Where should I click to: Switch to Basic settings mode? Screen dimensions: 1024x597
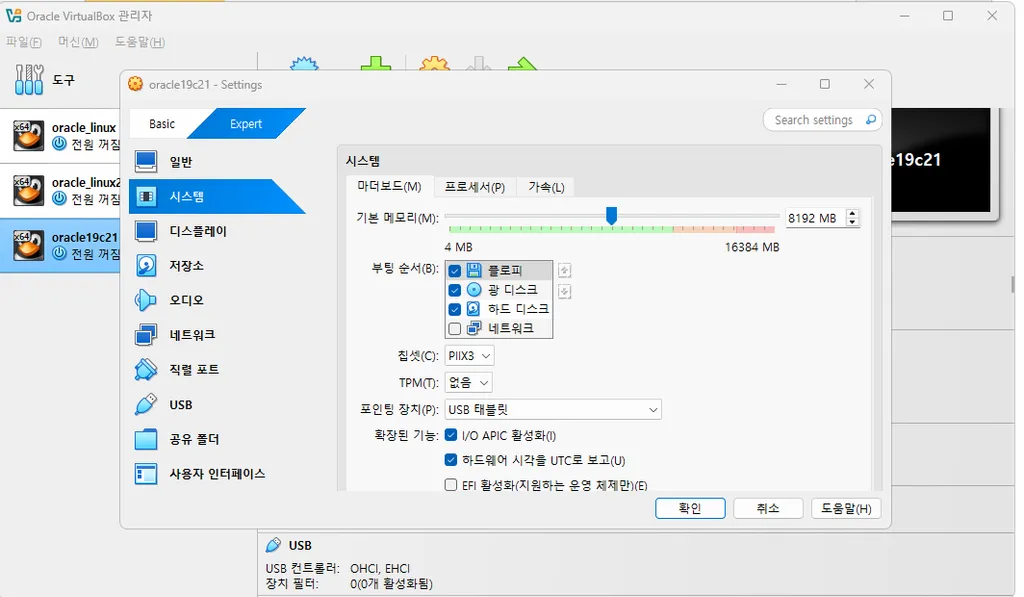point(162,123)
